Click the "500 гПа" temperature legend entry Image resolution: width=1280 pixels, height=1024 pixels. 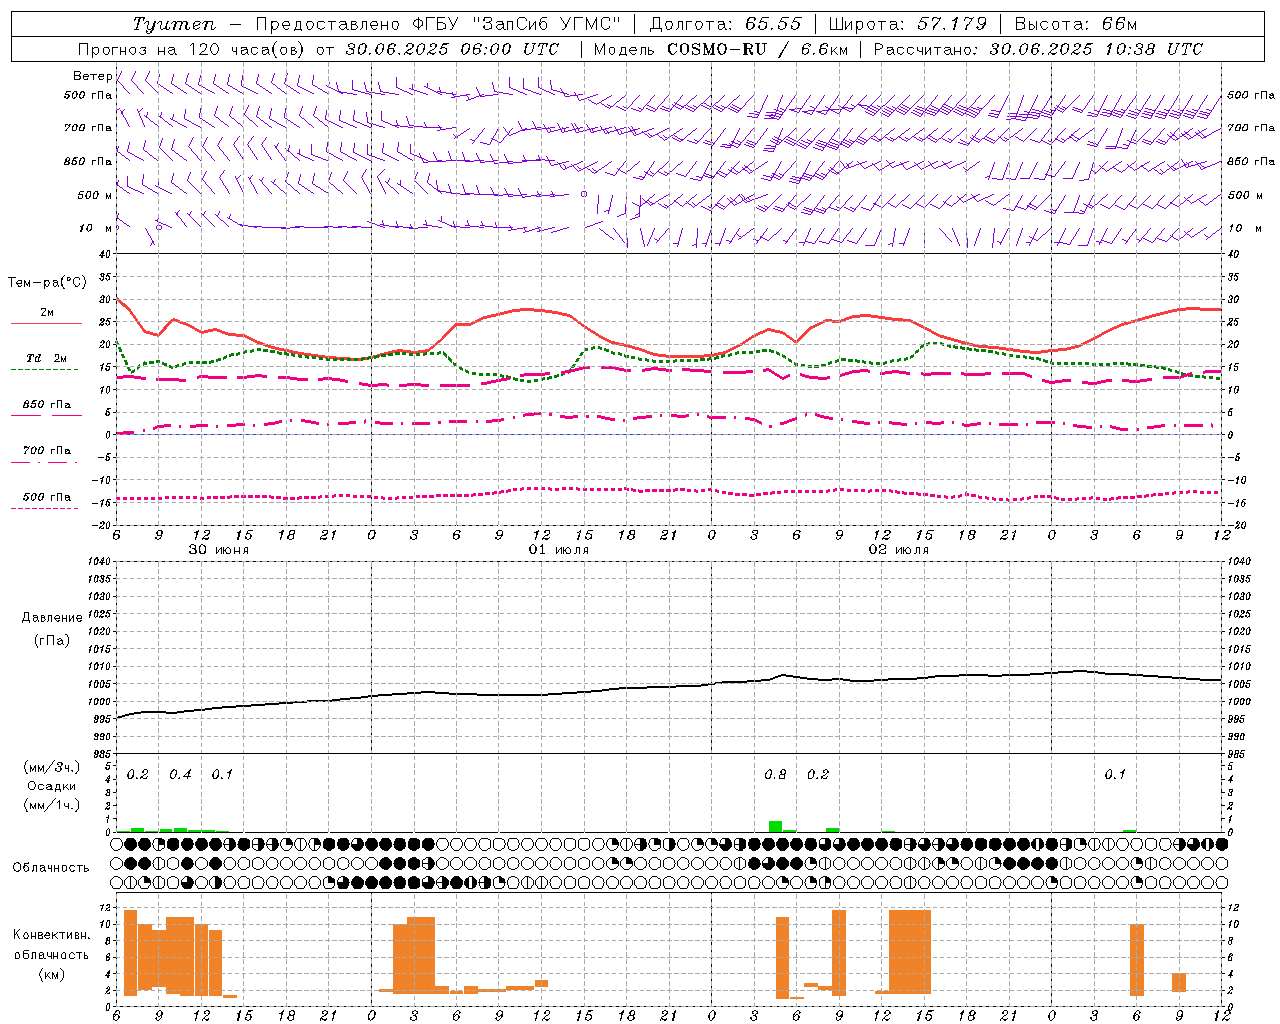click(x=47, y=497)
